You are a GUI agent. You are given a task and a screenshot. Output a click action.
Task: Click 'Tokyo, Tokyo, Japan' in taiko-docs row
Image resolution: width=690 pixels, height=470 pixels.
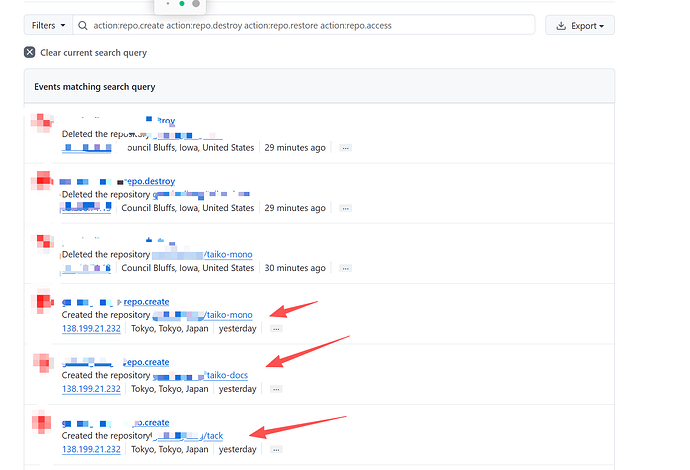(x=169, y=389)
